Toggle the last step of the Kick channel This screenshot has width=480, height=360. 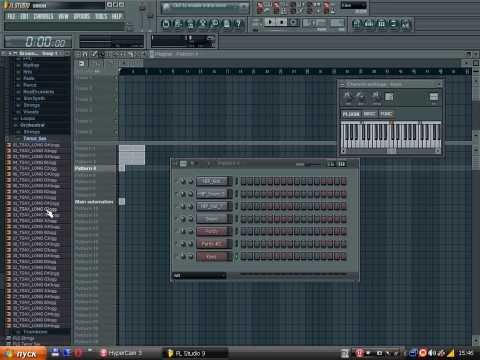(343, 256)
